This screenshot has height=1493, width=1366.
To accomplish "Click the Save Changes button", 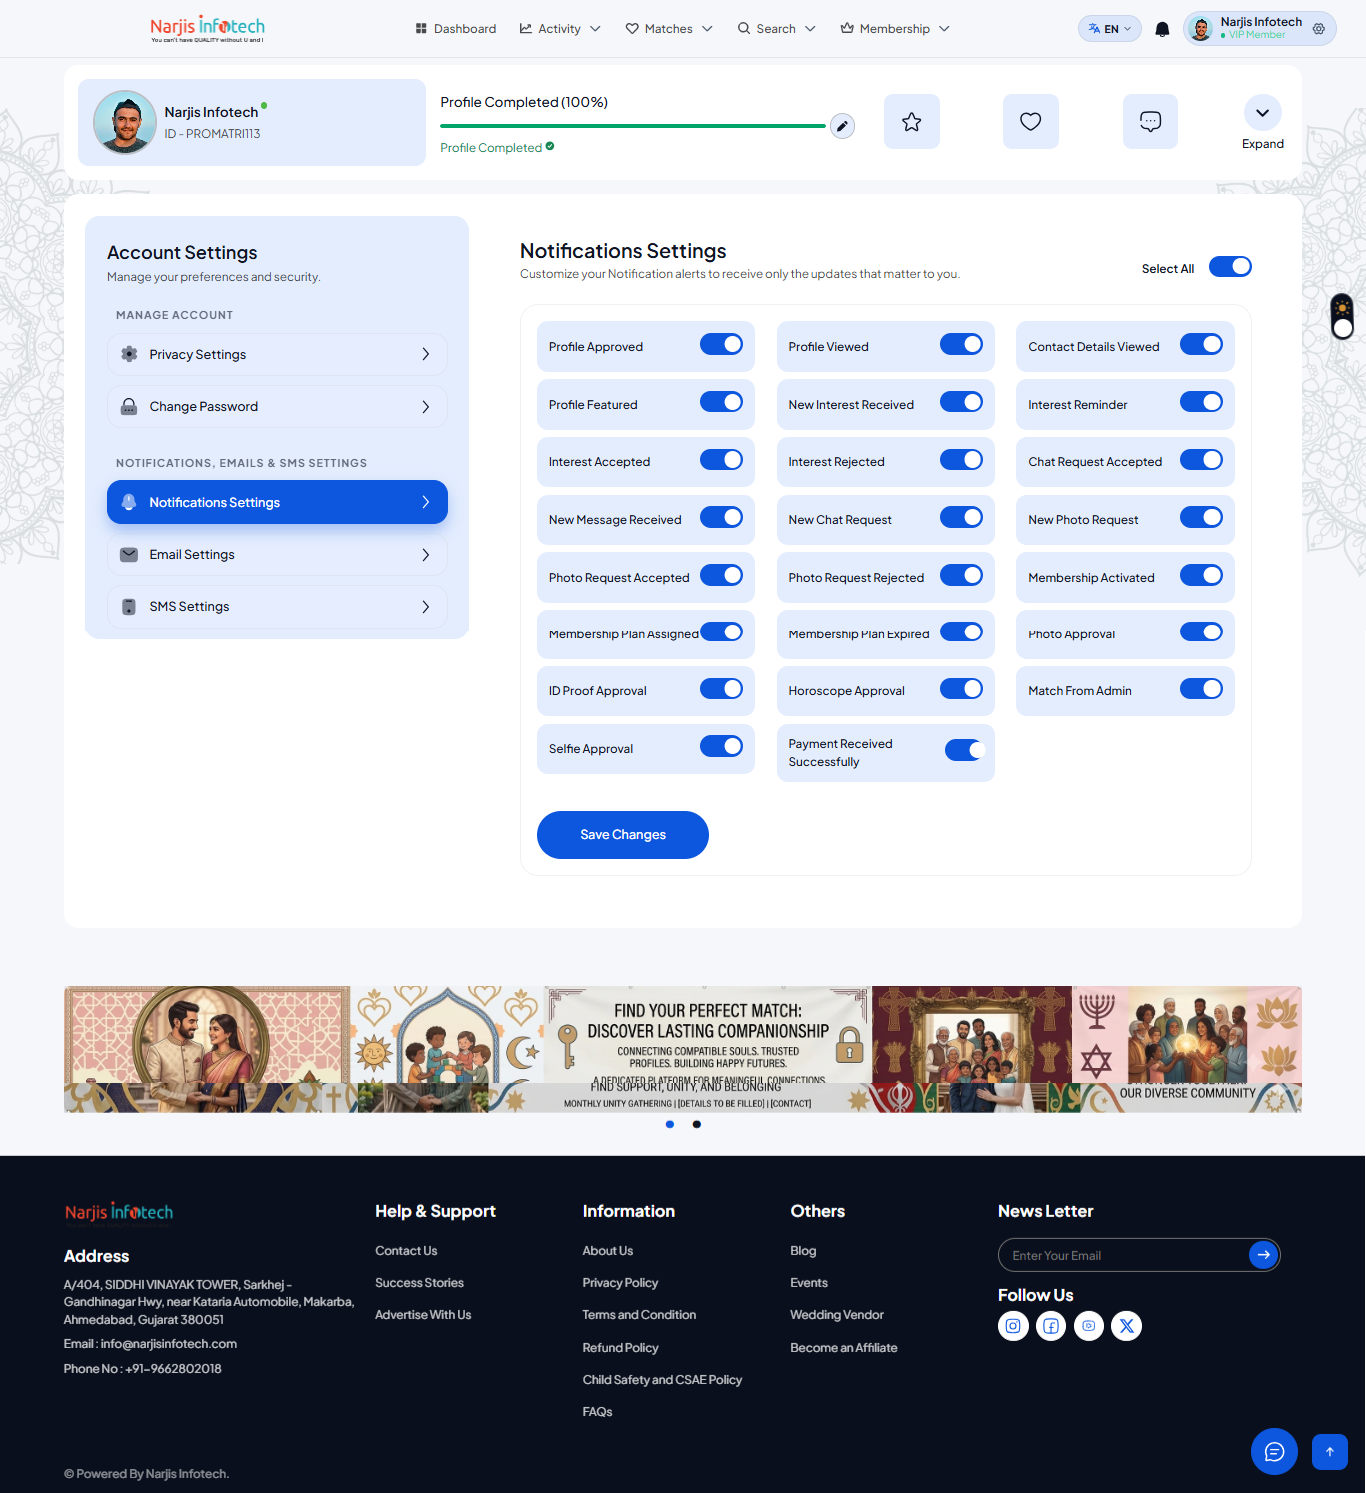I will [623, 835].
